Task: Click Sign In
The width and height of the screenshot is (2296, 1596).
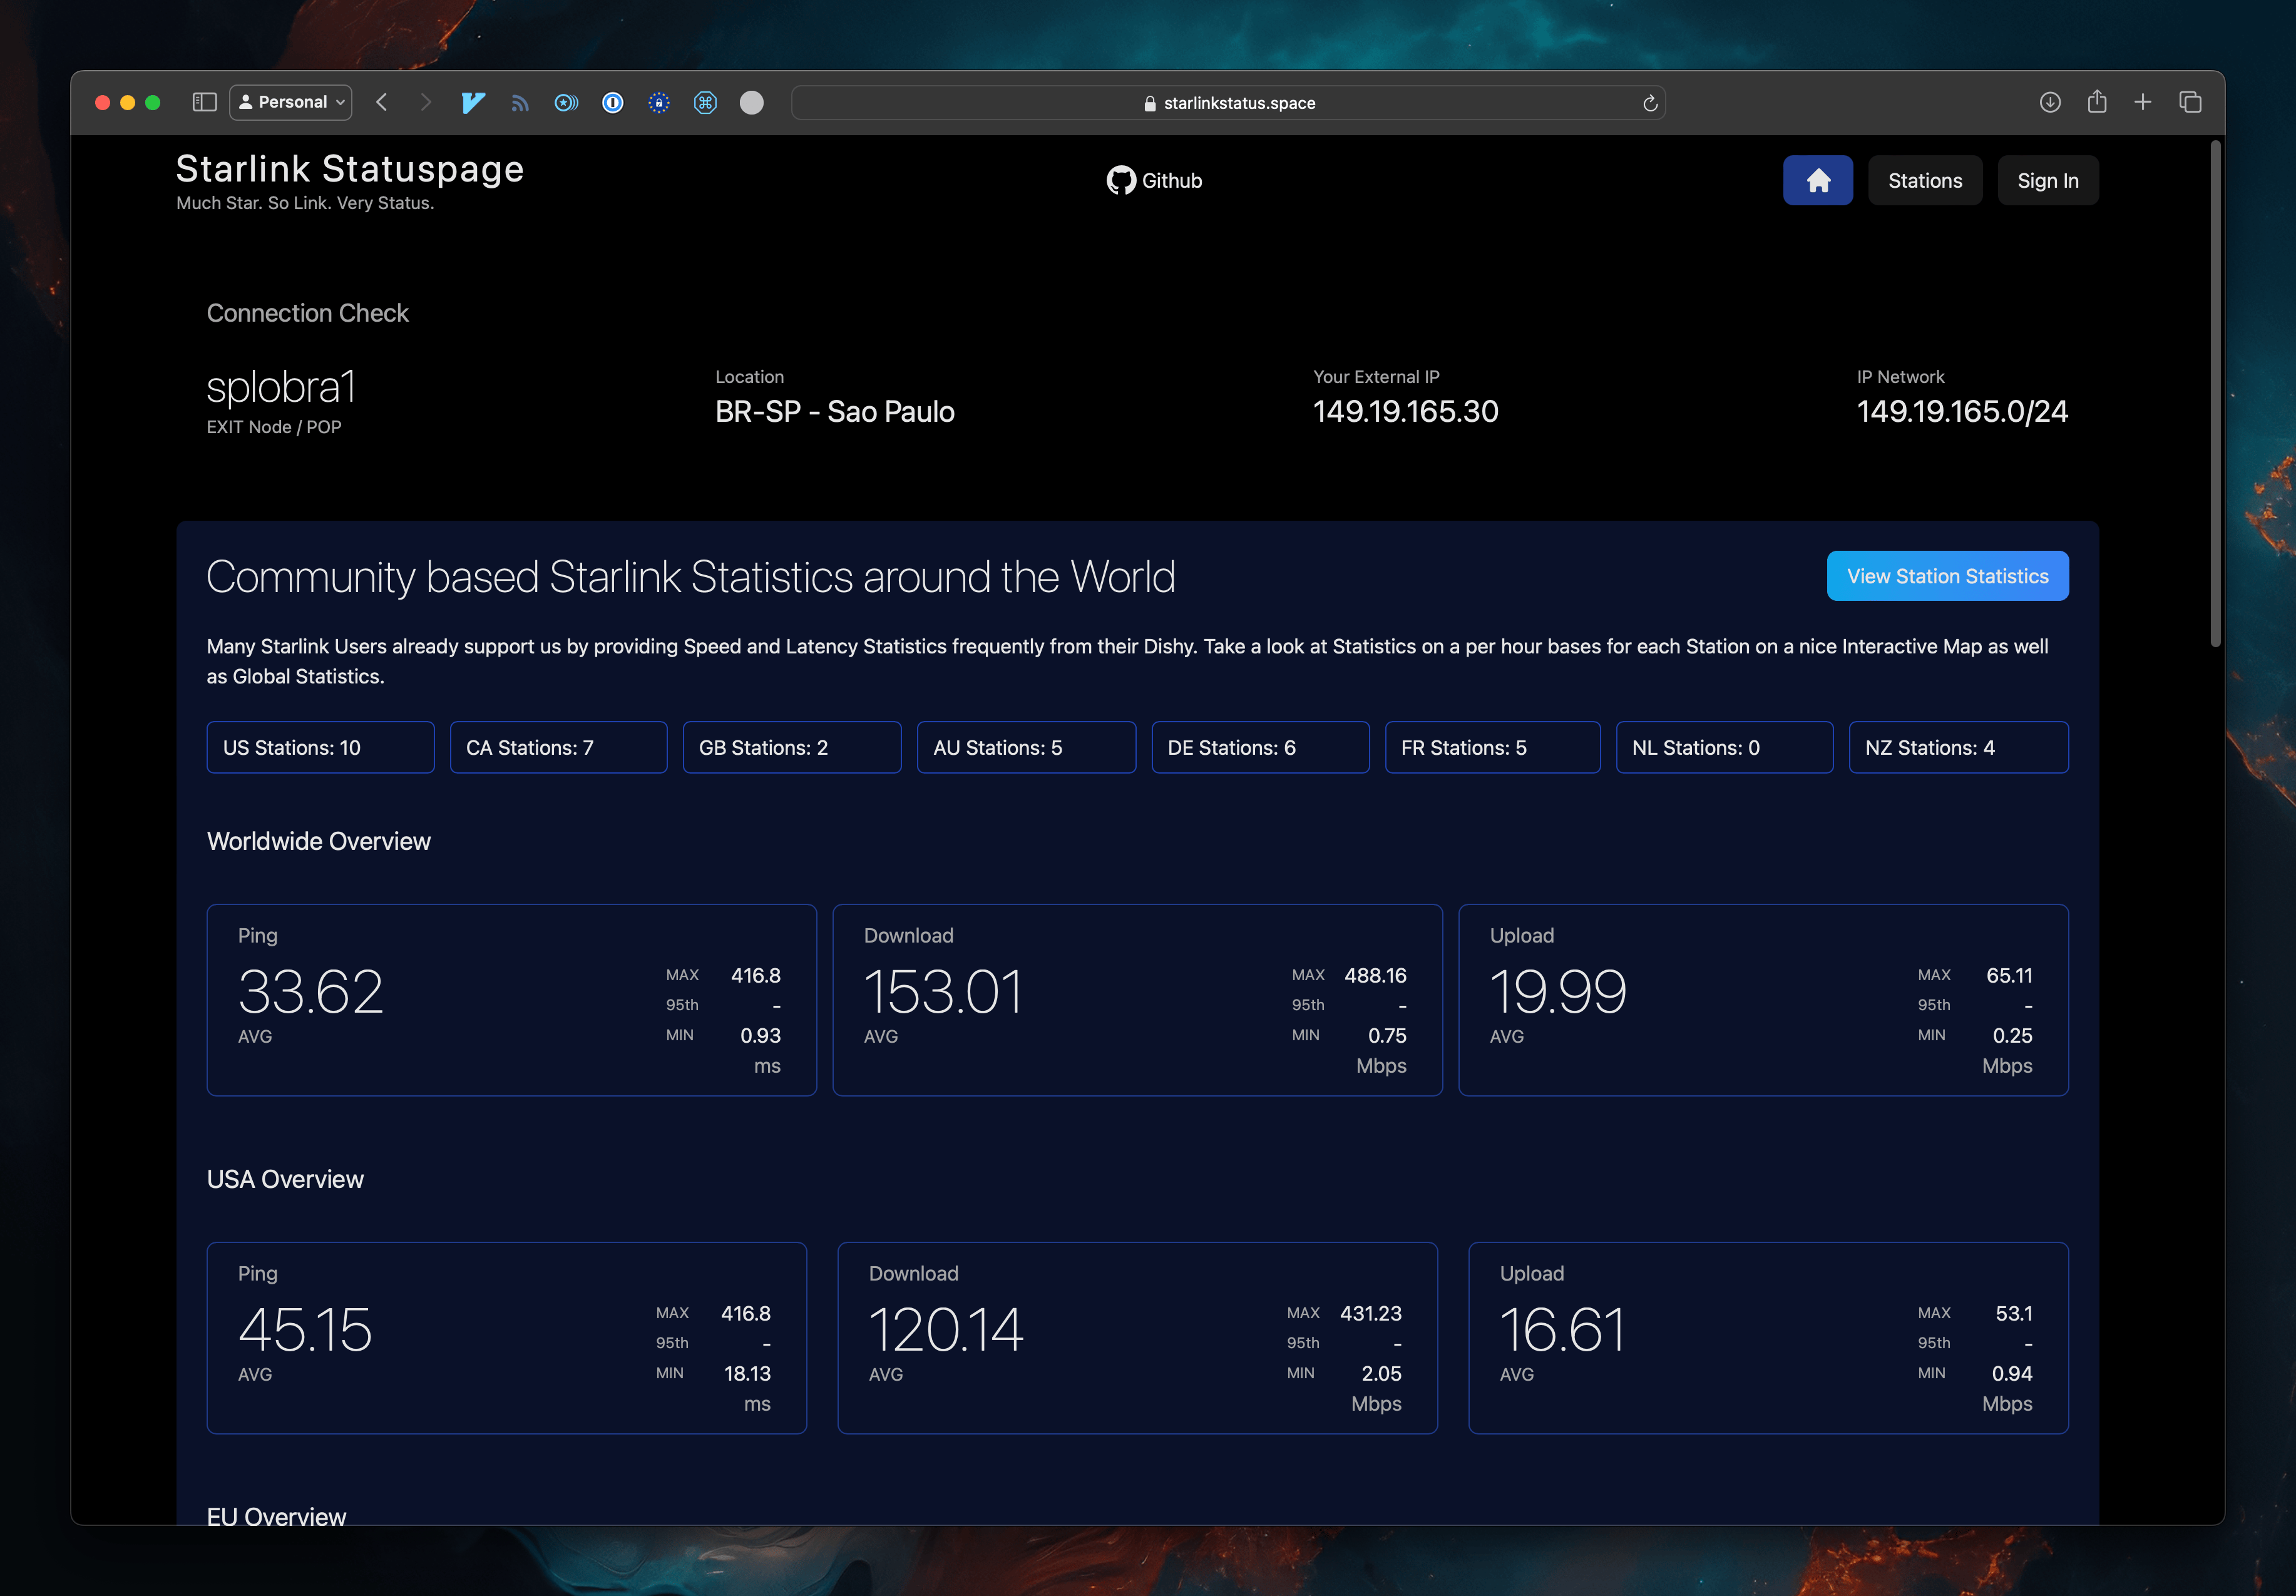Action: [2047, 180]
